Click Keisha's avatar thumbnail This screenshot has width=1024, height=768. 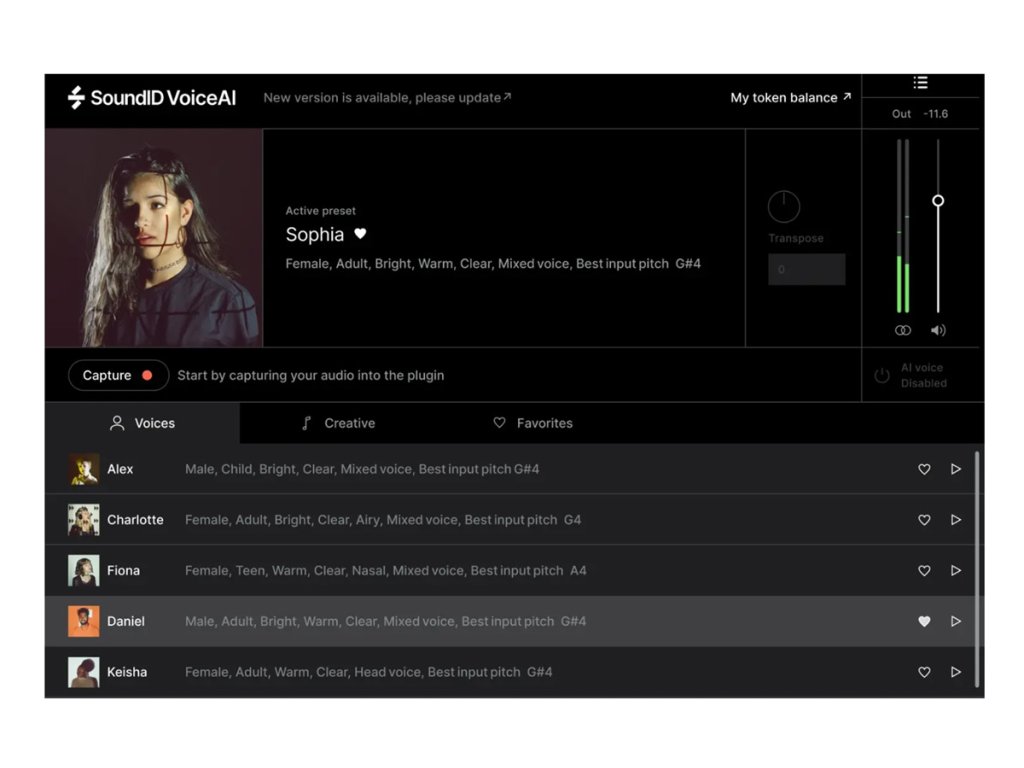pos(84,672)
